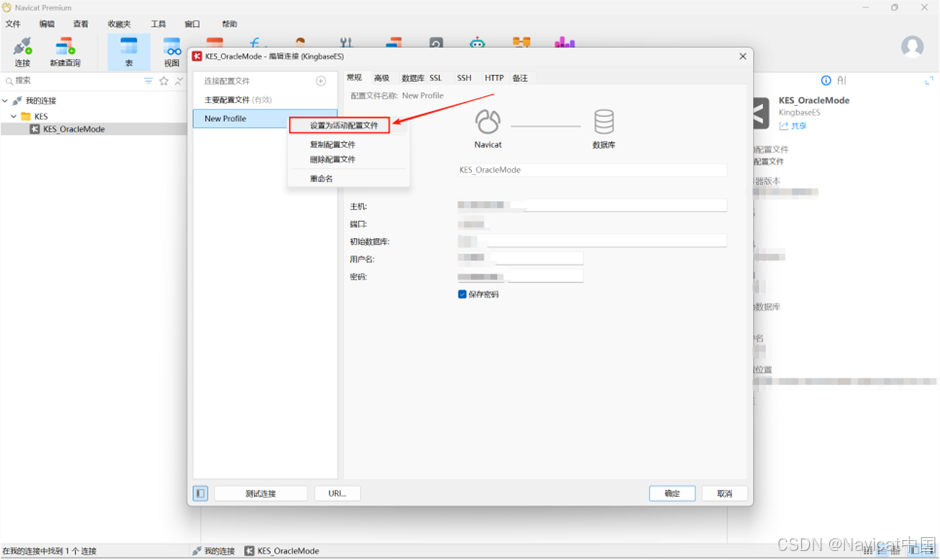Image resolution: width=940 pixels, height=560 pixels.
Task: Switch to the SSH tab
Action: [x=464, y=78]
